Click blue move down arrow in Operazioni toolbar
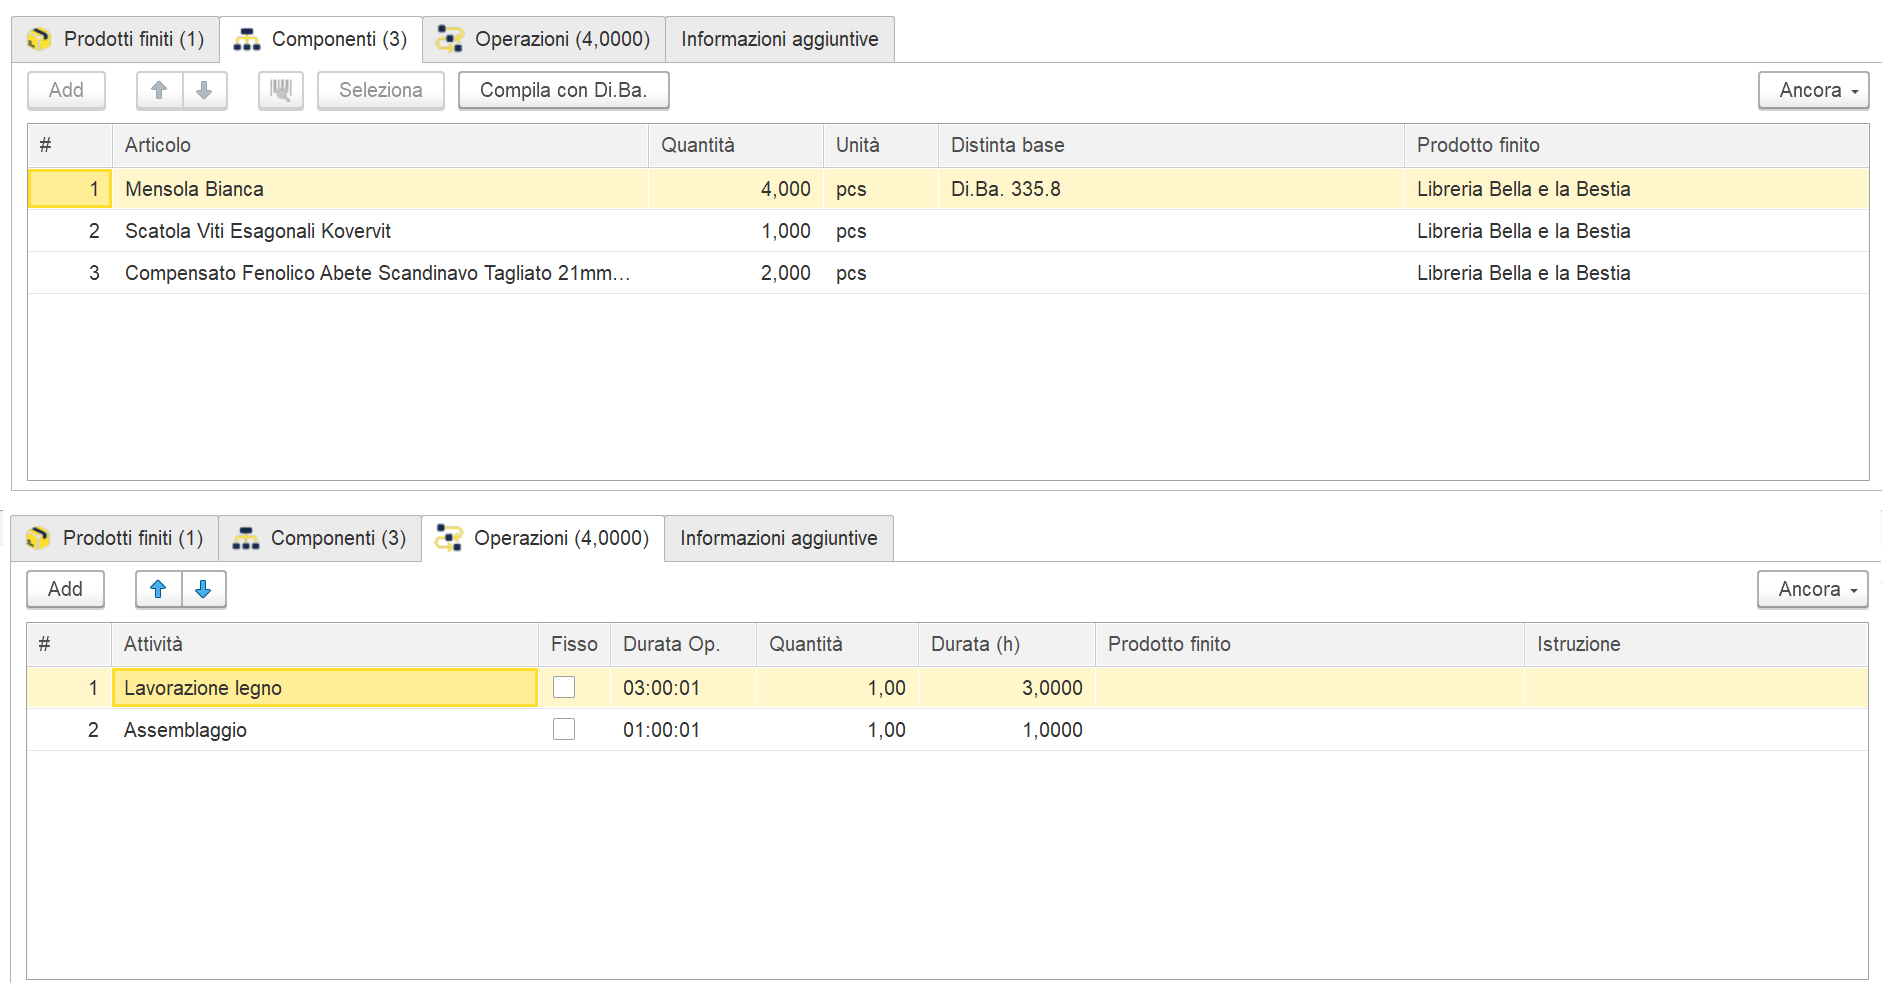The image size is (1882, 983). (x=203, y=589)
